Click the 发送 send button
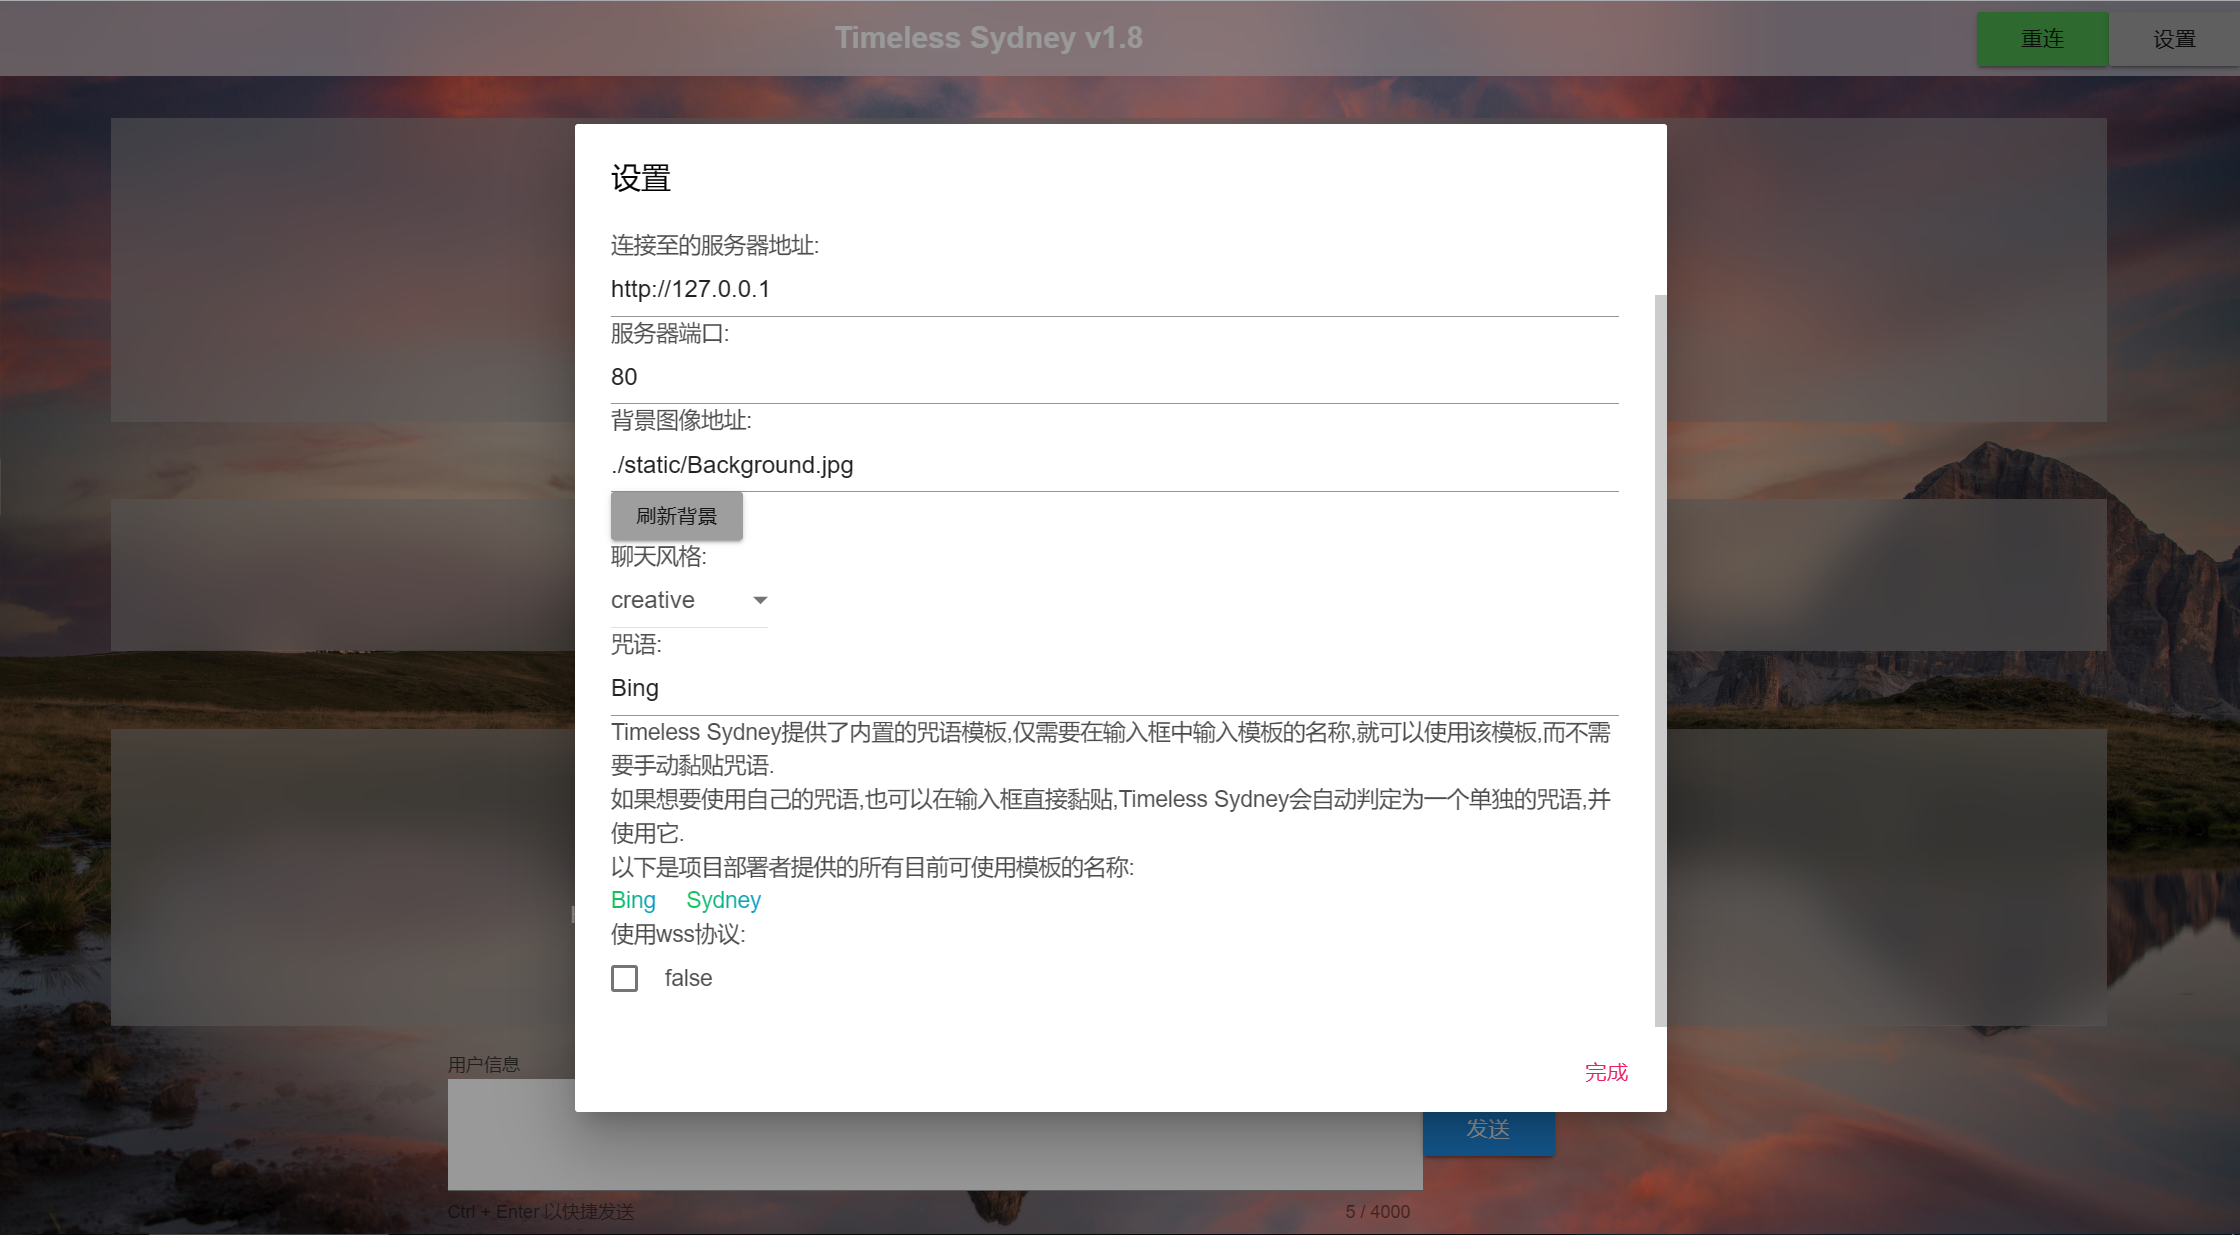This screenshot has width=2240, height=1235. (1489, 1130)
